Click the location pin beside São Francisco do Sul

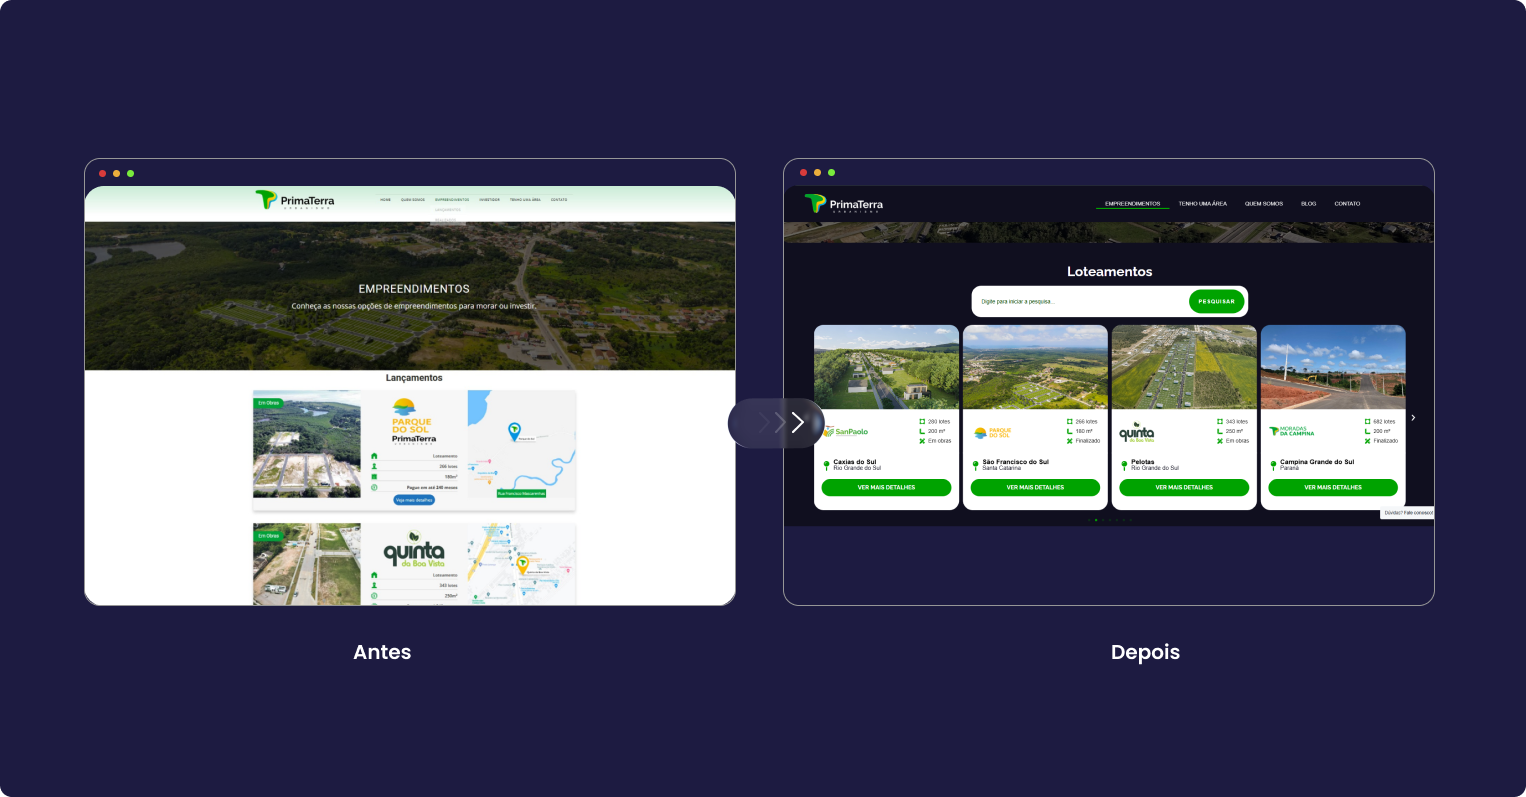[975, 465]
